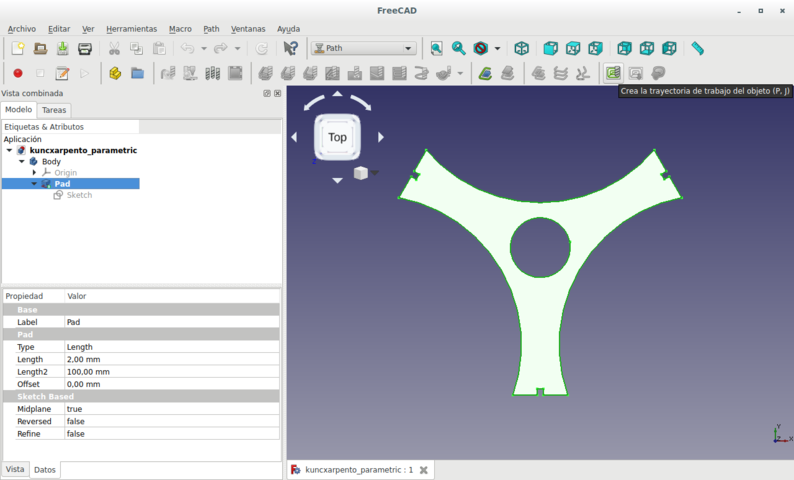
Task: Collapse the Pad tree node
Action: pos(34,184)
